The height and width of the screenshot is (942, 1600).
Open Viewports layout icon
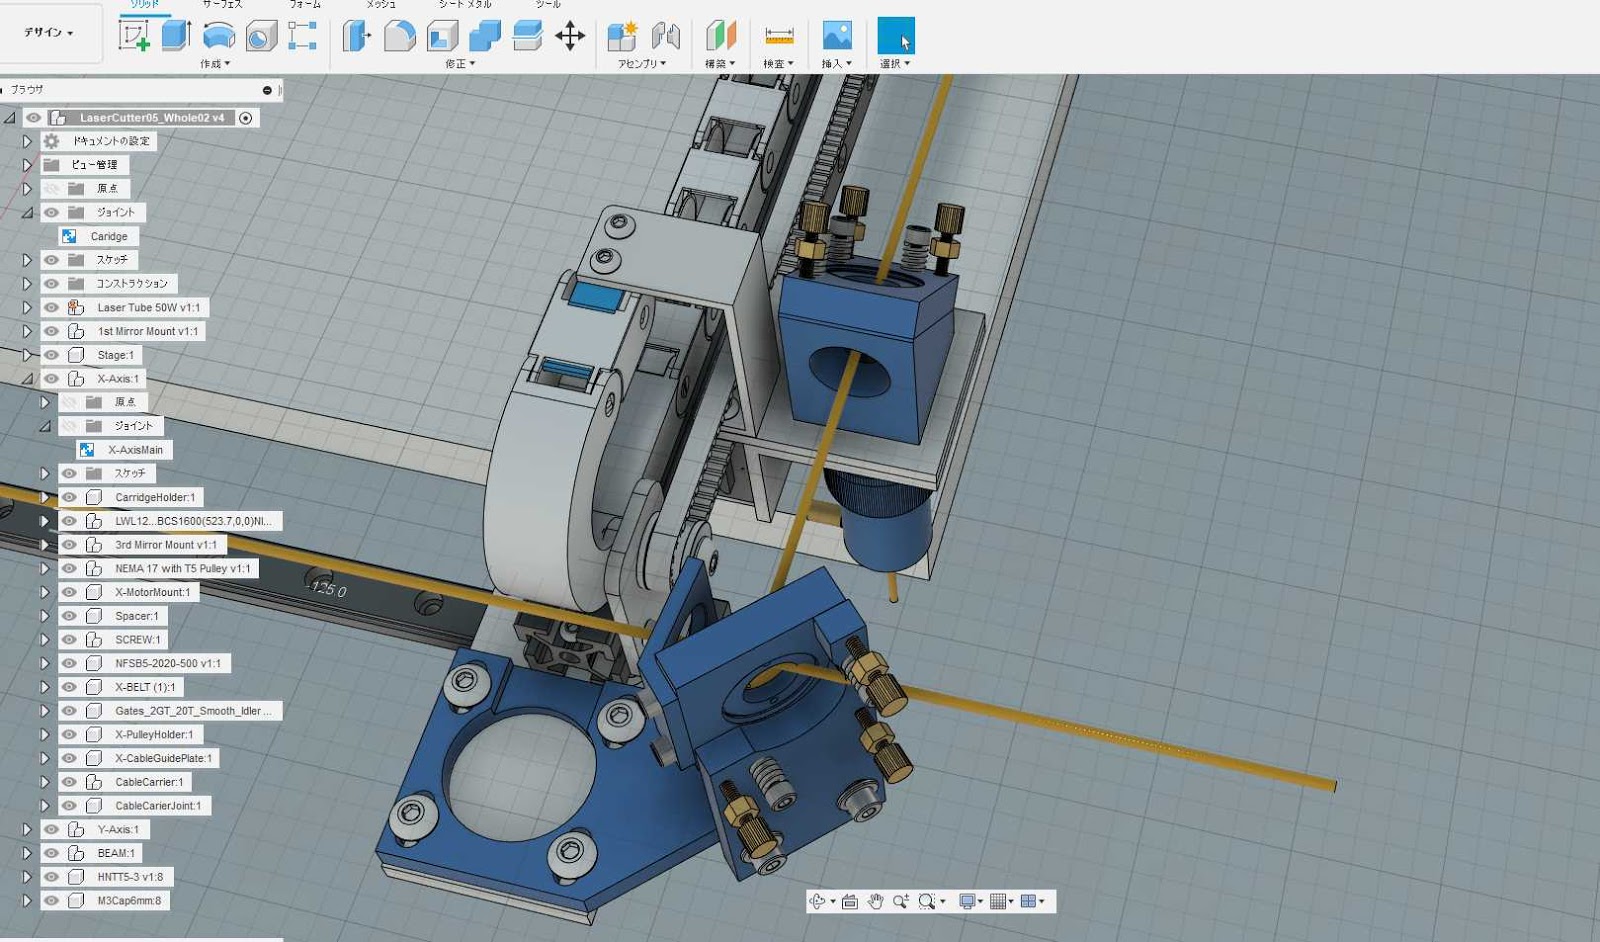(x=1028, y=901)
